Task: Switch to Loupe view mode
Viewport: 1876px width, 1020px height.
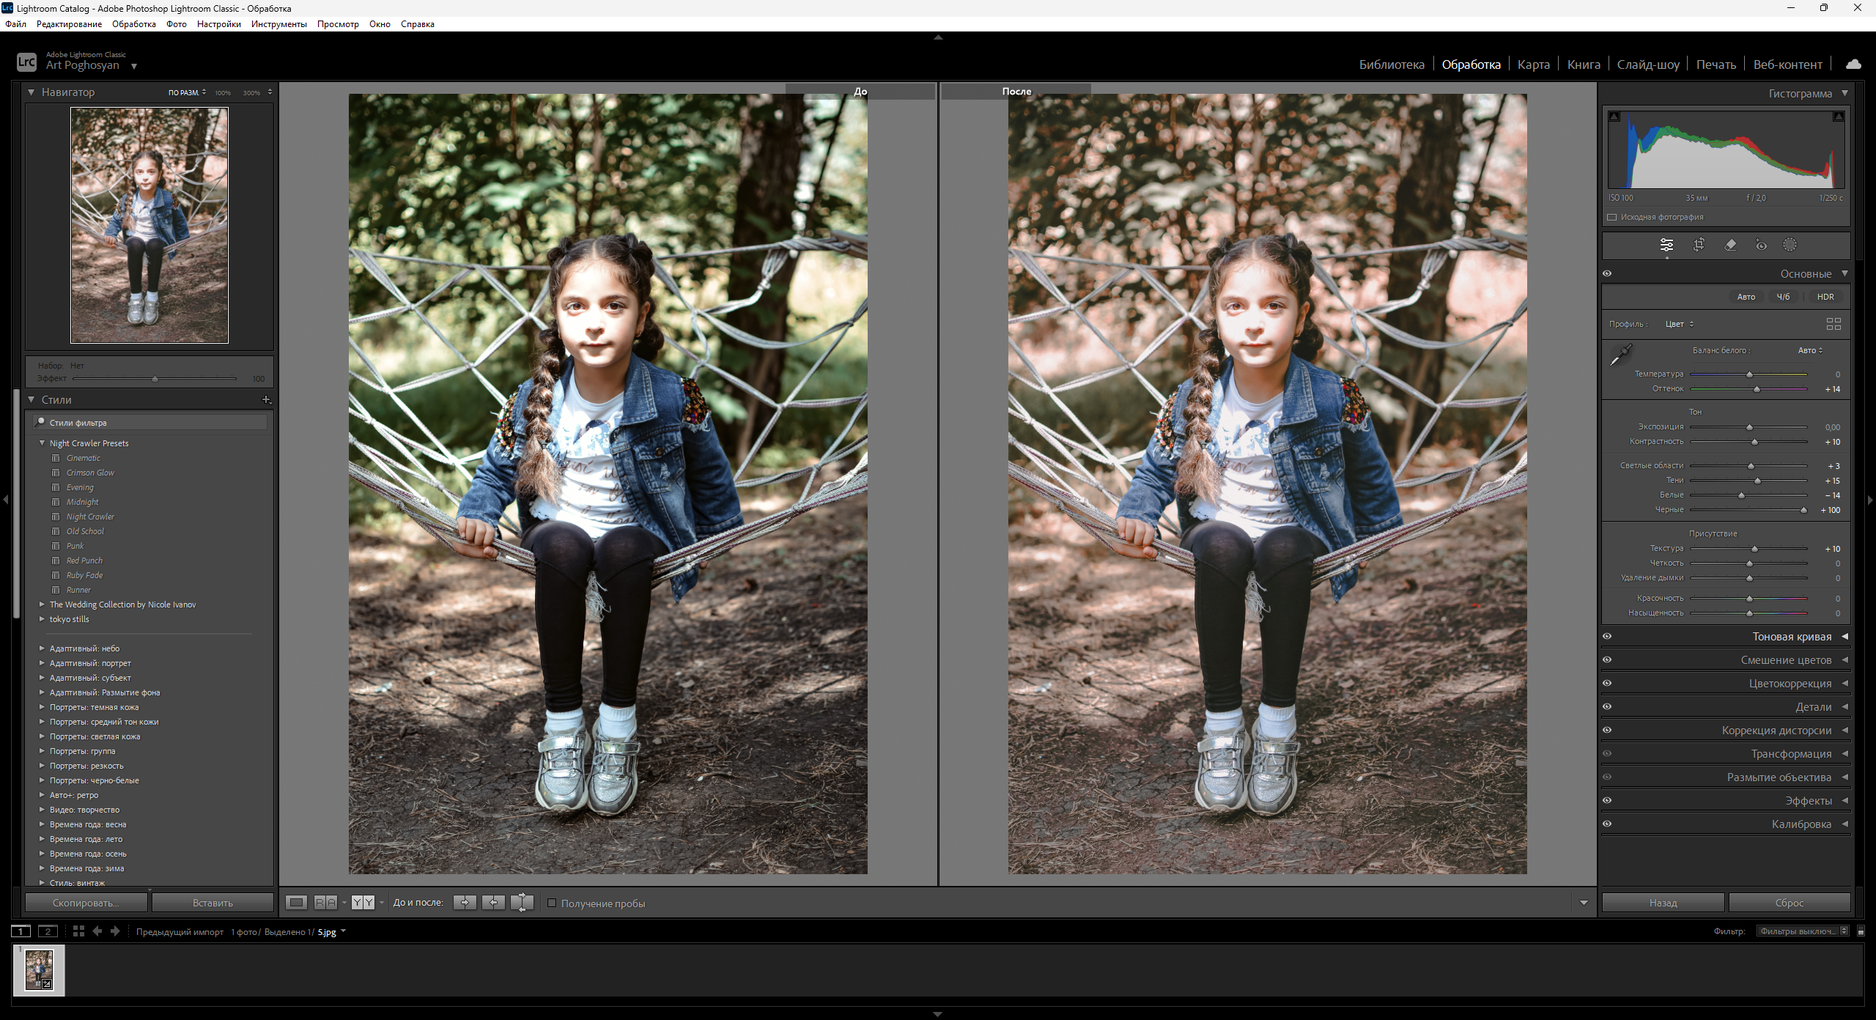Action: coord(296,902)
